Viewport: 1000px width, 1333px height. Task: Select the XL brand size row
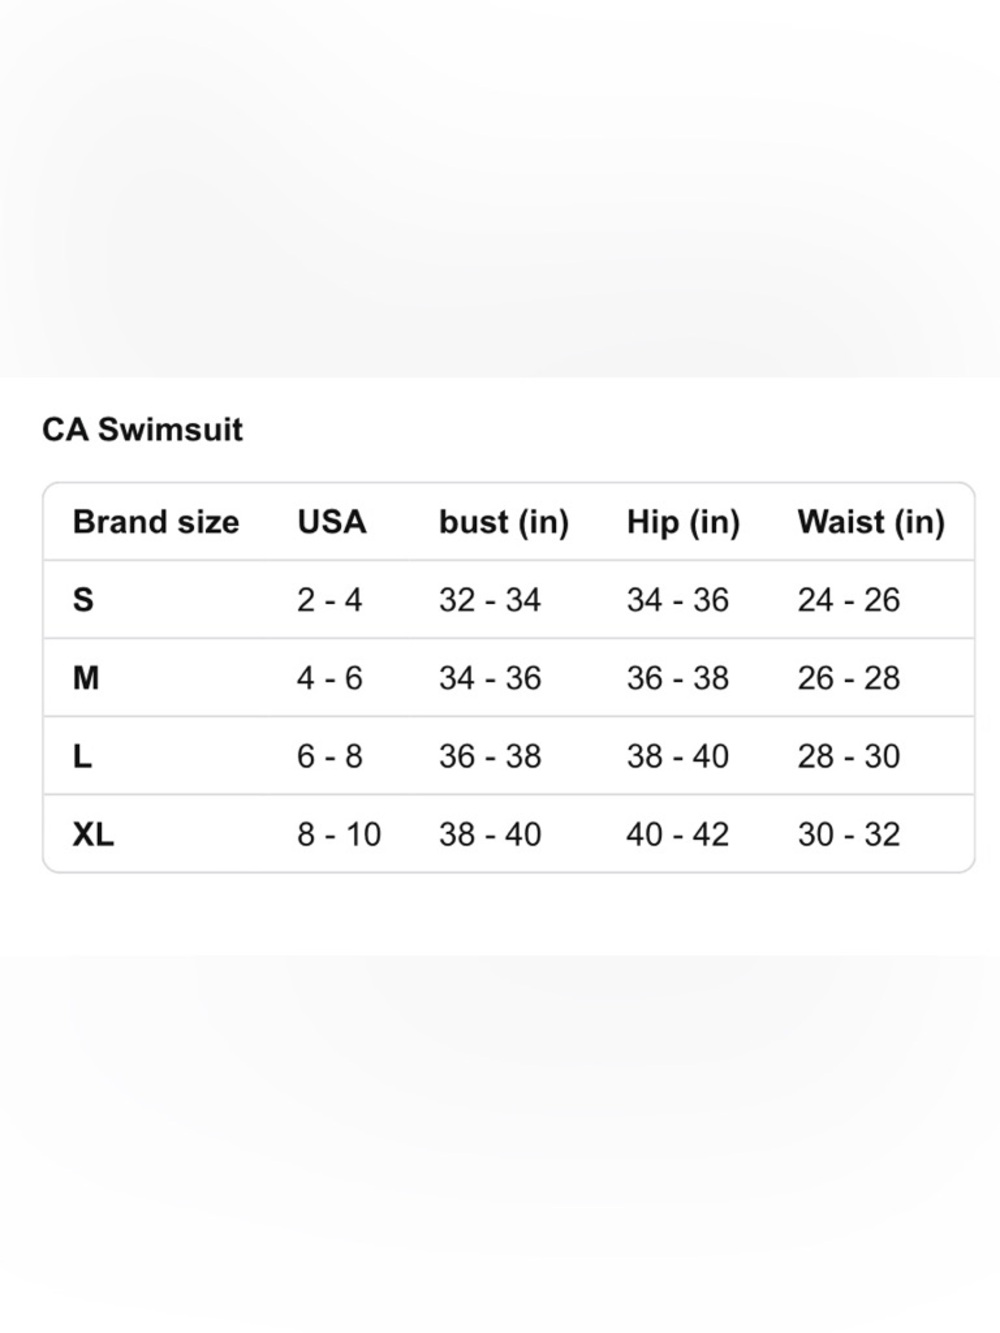pos(509,834)
